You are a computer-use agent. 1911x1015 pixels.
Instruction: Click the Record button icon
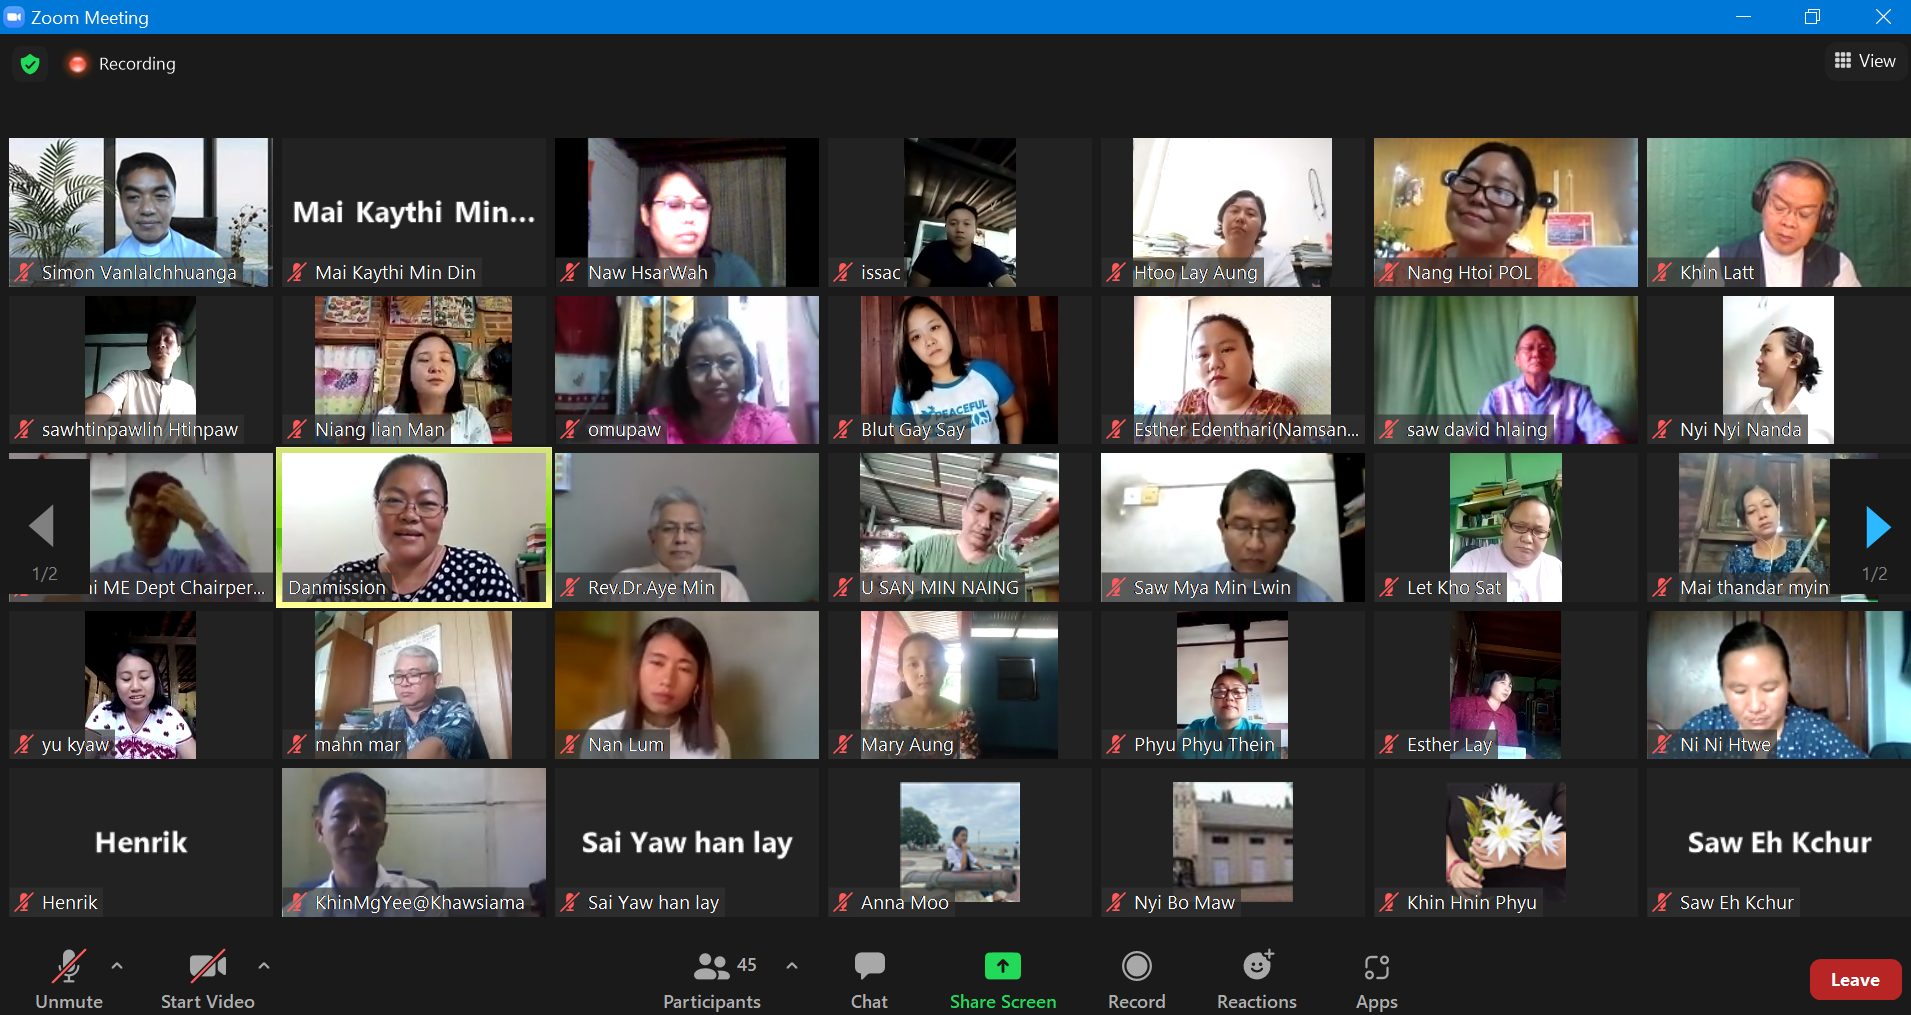click(1136, 966)
